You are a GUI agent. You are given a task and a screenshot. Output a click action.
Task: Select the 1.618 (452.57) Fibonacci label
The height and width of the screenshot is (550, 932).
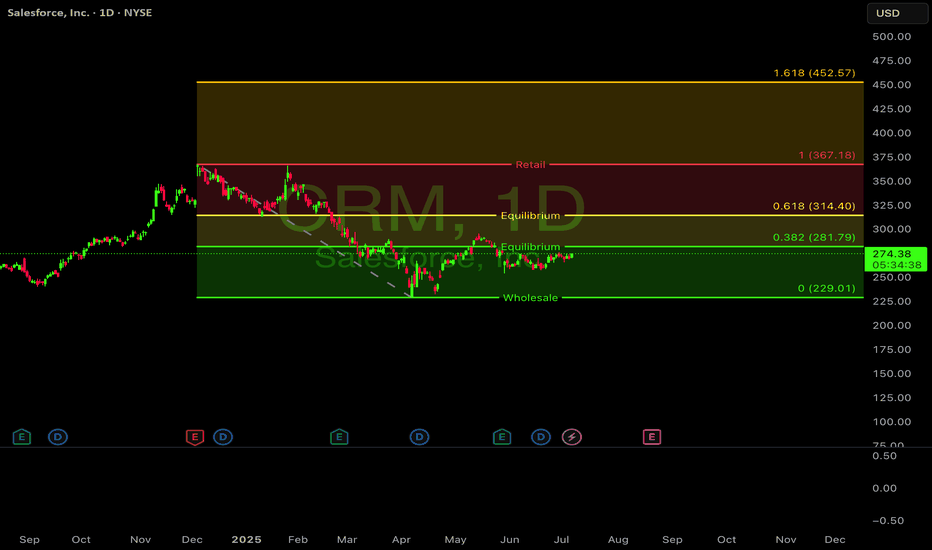tap(814, 73)
